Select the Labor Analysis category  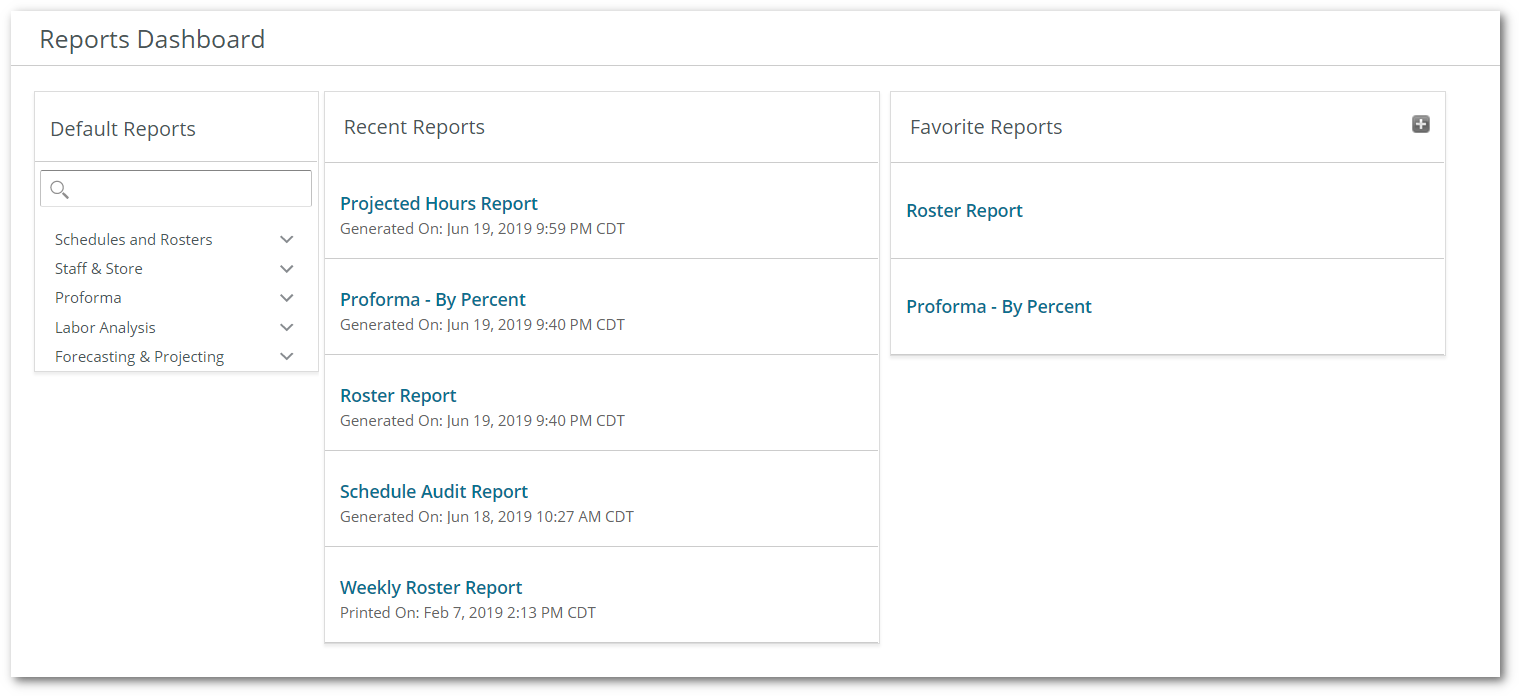point(105,328)
